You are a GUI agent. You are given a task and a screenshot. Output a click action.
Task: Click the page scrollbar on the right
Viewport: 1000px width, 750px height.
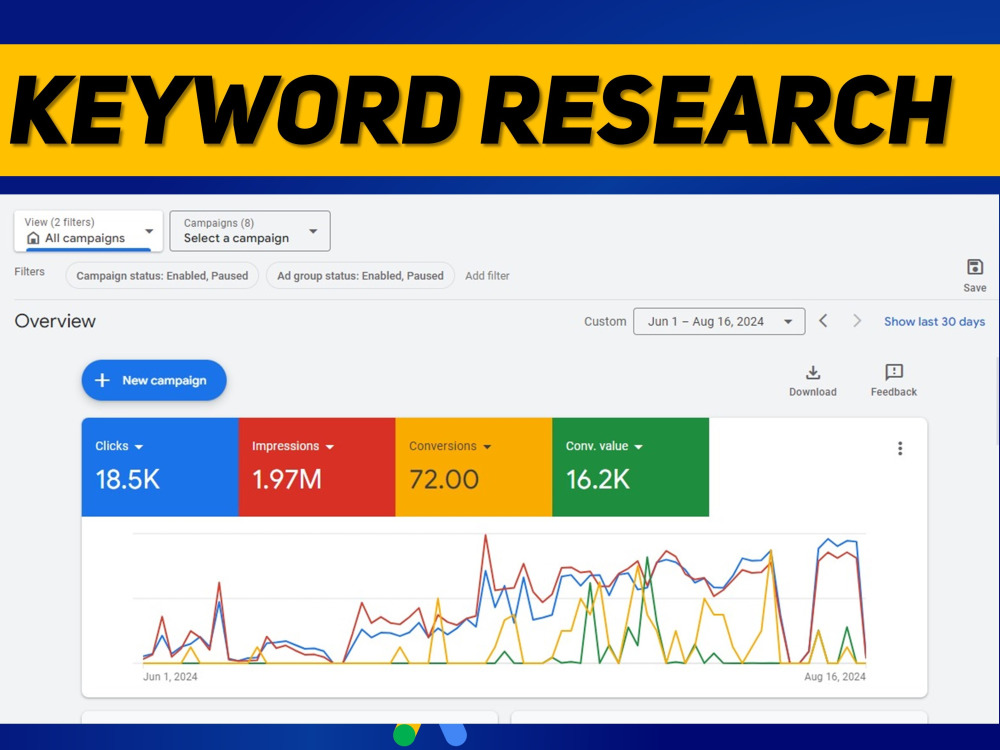[997, 402]
